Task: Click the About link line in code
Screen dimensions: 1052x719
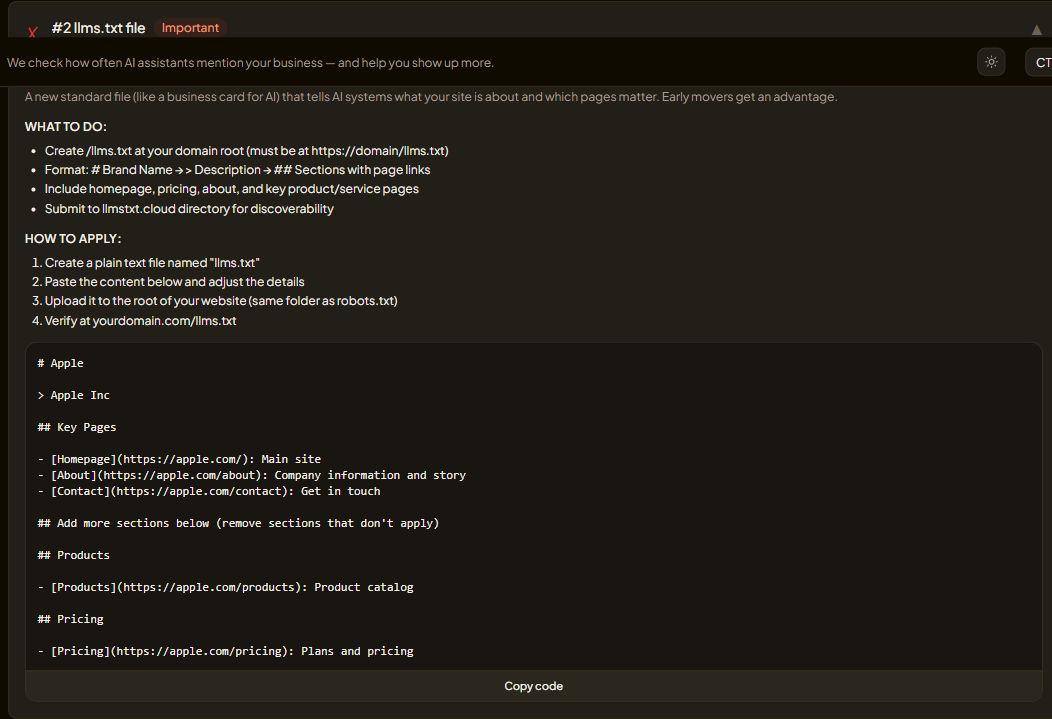Action: point(252,475)
